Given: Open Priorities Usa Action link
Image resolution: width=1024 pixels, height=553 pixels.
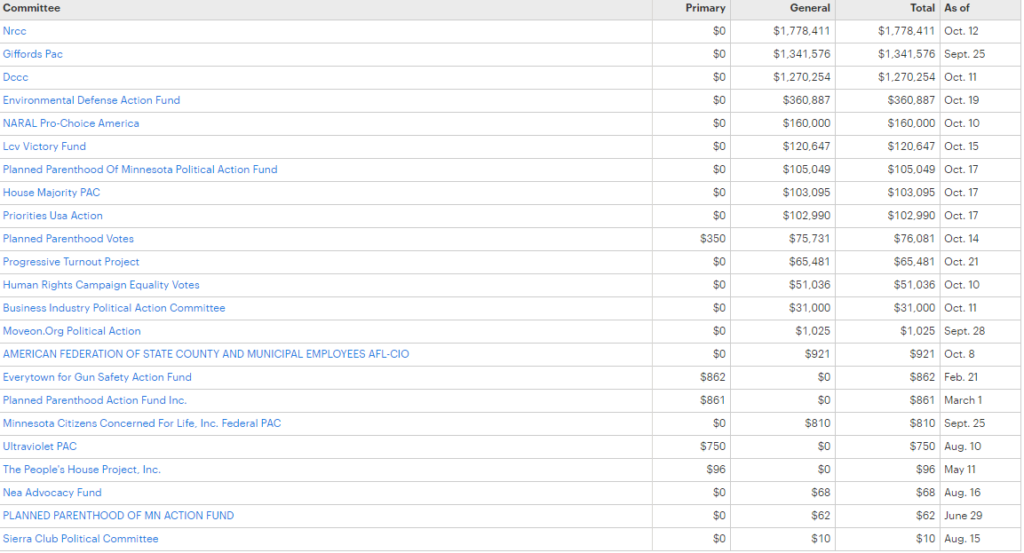Looking at the screenshot, I should 53,215.
